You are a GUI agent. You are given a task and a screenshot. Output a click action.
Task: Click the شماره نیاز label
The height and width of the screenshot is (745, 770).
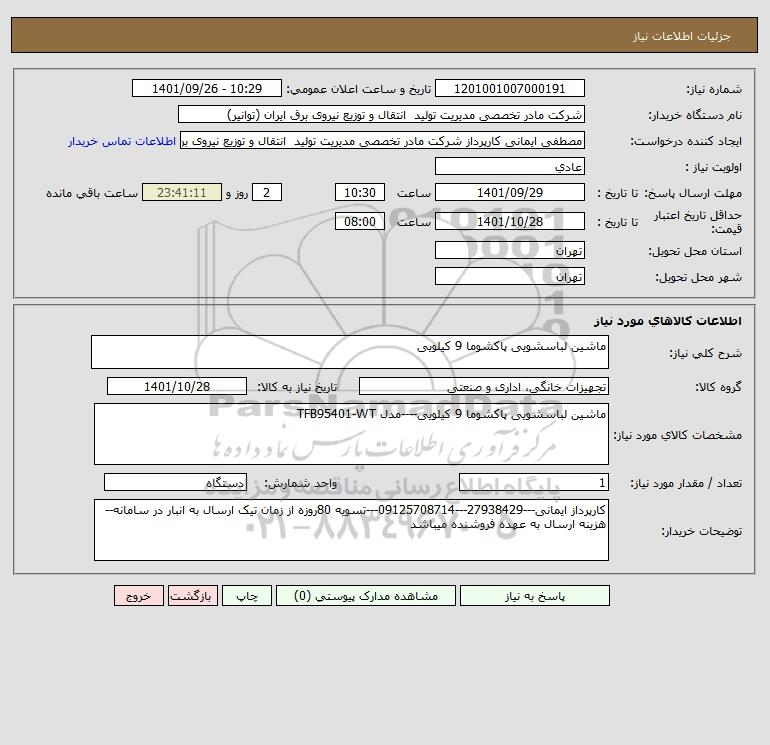714,89
